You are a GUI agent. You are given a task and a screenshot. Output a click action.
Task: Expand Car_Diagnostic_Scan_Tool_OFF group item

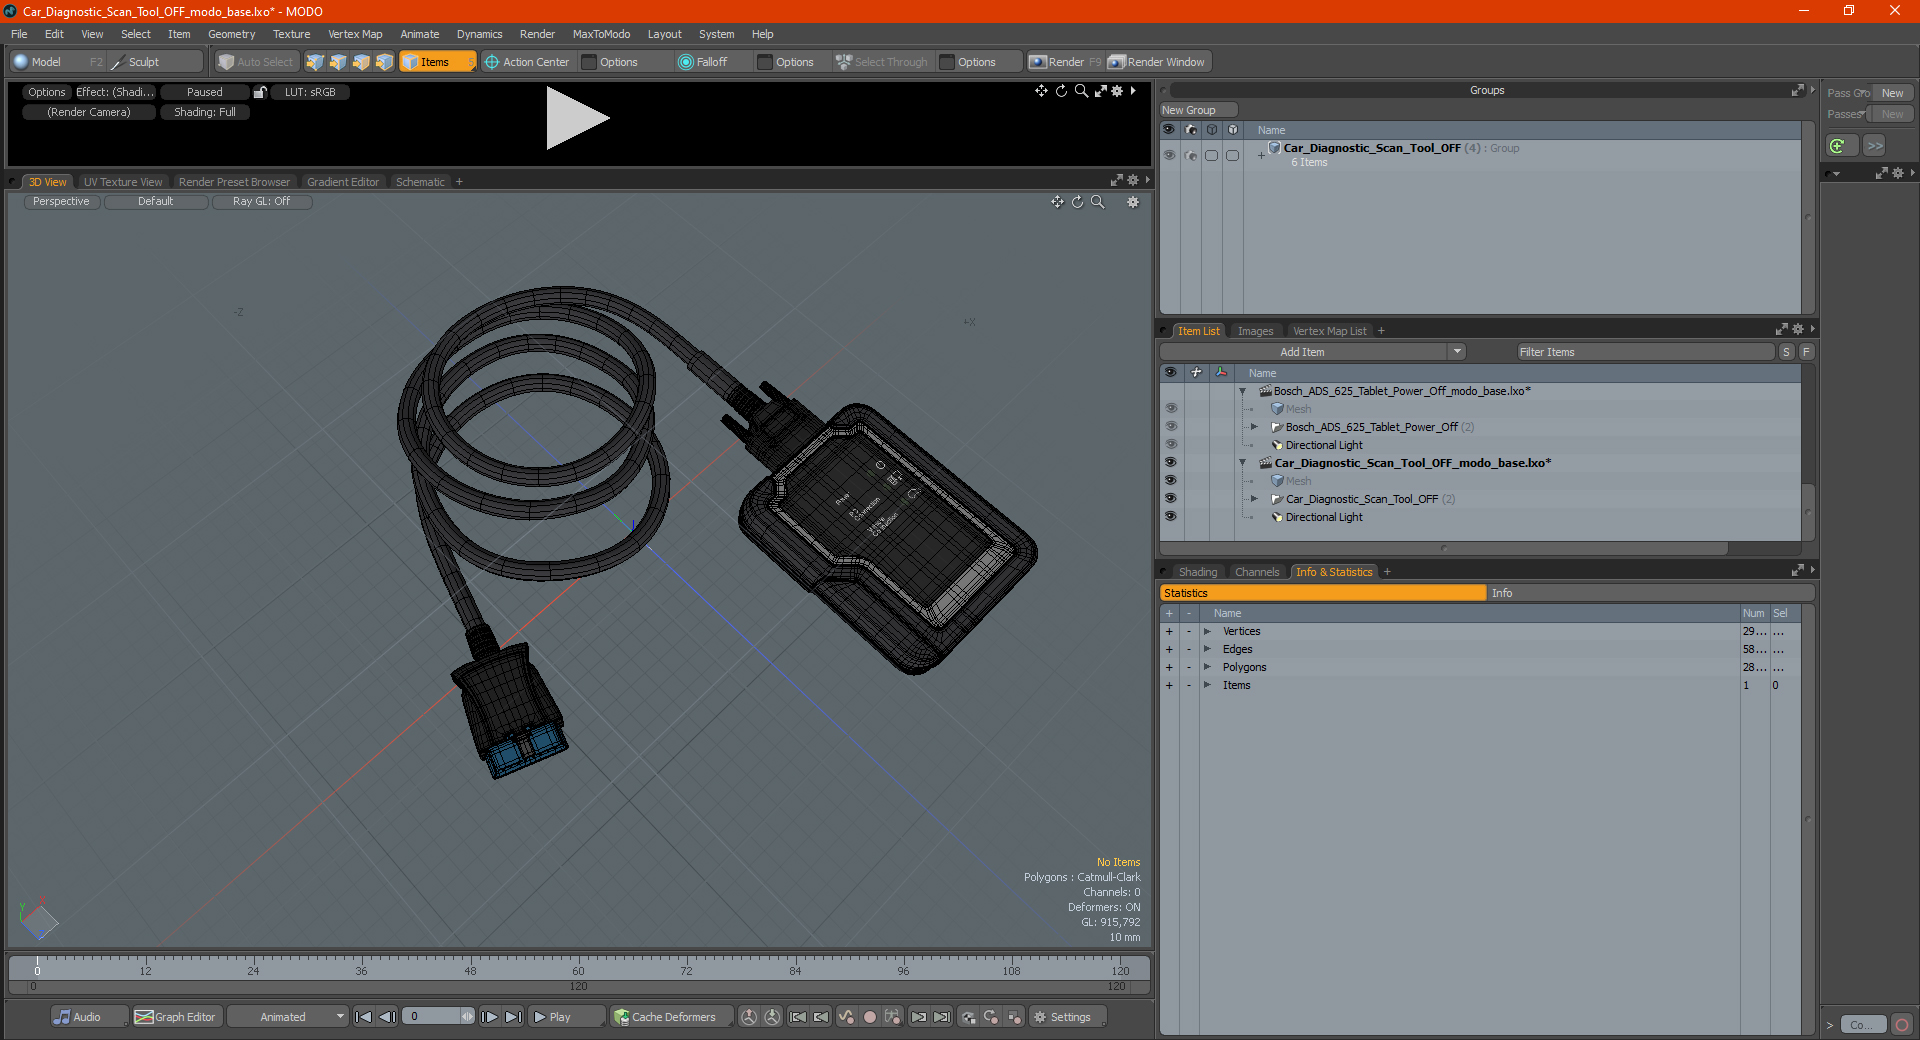coord(1254,499)
